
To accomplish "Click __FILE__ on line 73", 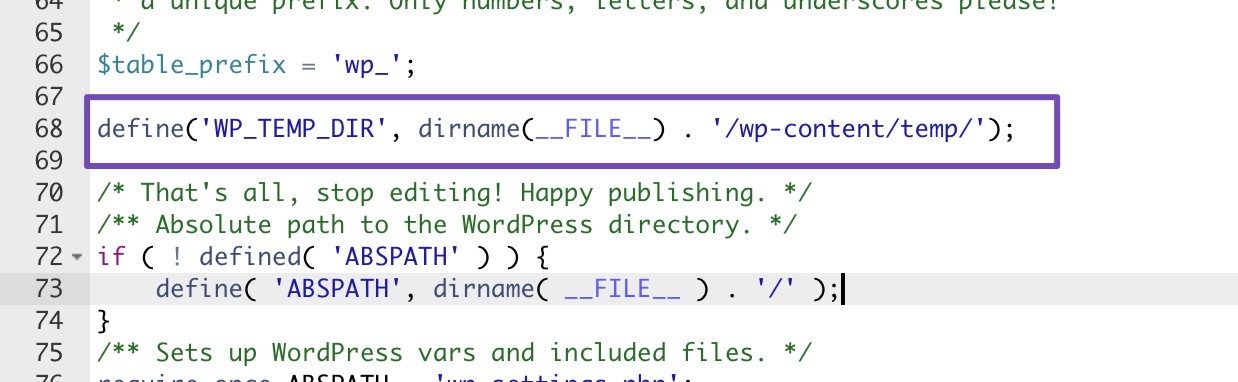I will [x=621, y=290].
